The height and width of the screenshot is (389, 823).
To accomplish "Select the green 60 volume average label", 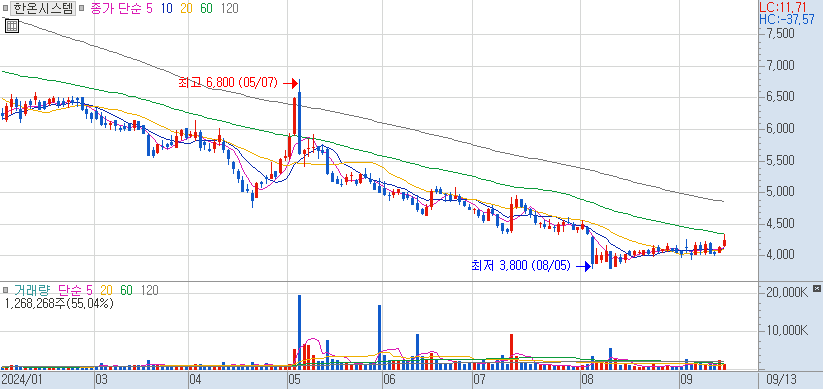I will (126, 290).
